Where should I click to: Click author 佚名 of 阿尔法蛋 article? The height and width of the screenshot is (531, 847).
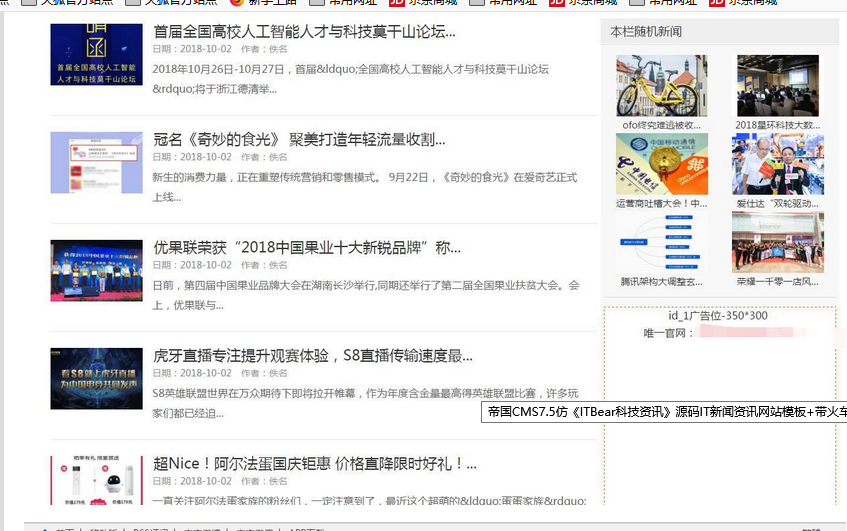pyautogui.click(x=264, y=481)
